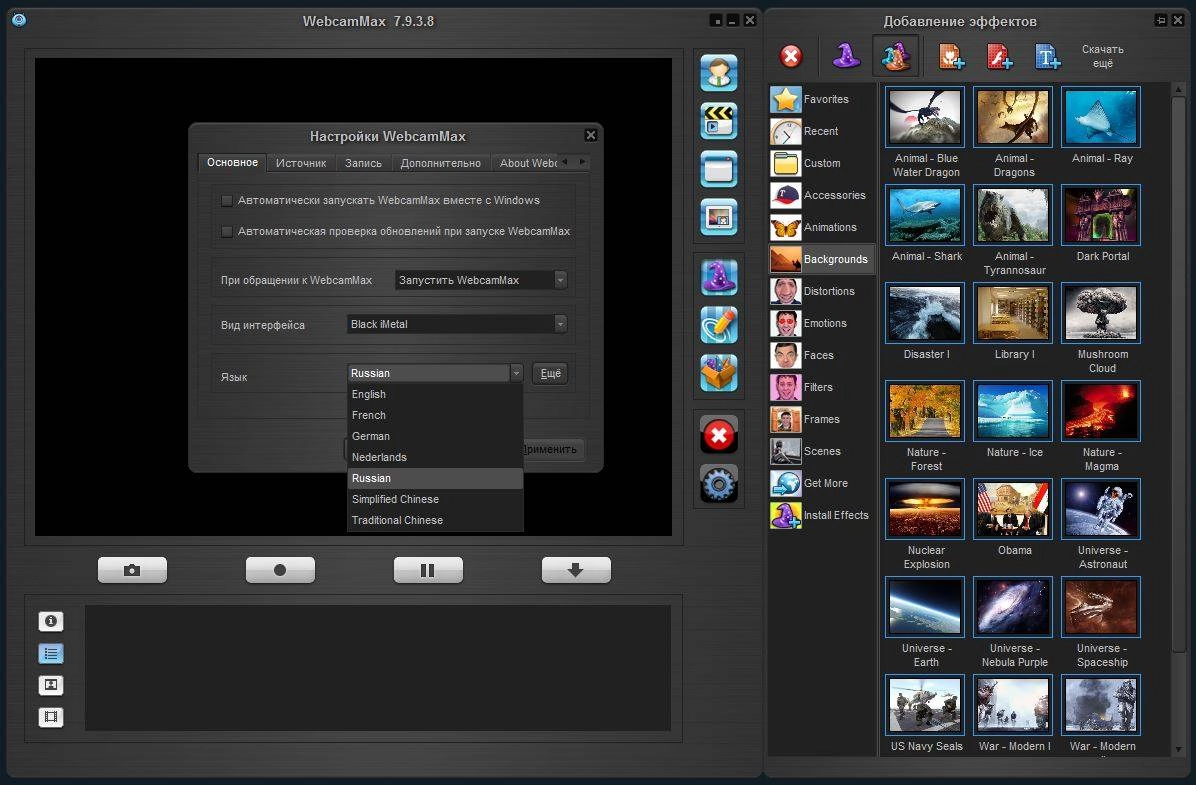
Task: Open Recent effects category
Action: tap(822, 131)
